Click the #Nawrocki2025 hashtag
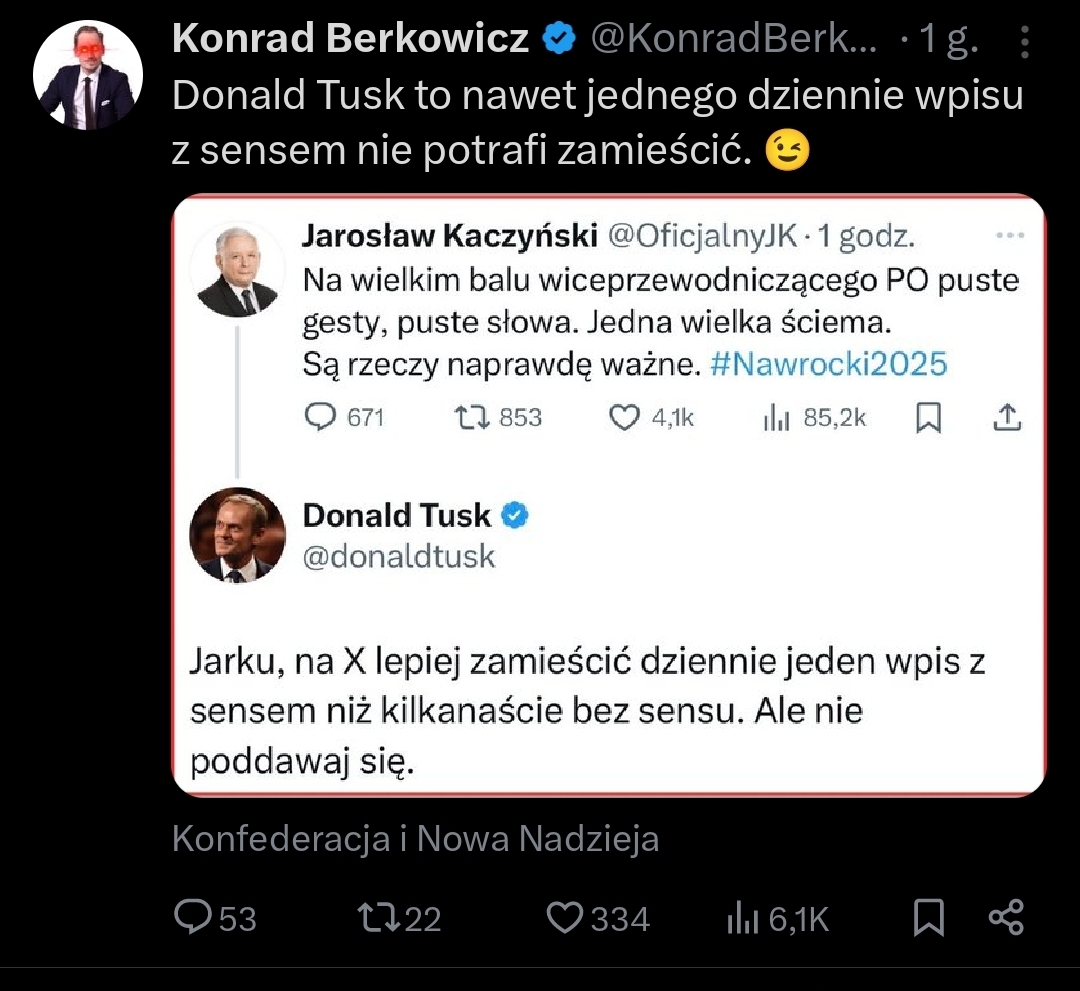Viewport: 1080px width, 991px height. tap(827, 364)
